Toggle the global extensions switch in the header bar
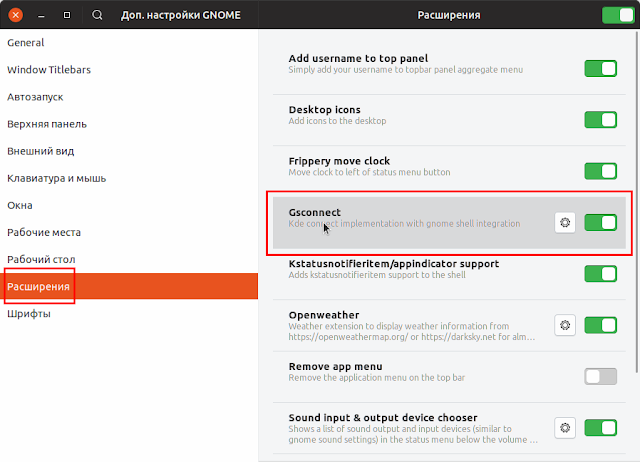Screen dimensions: 640x462 point(618,15)
